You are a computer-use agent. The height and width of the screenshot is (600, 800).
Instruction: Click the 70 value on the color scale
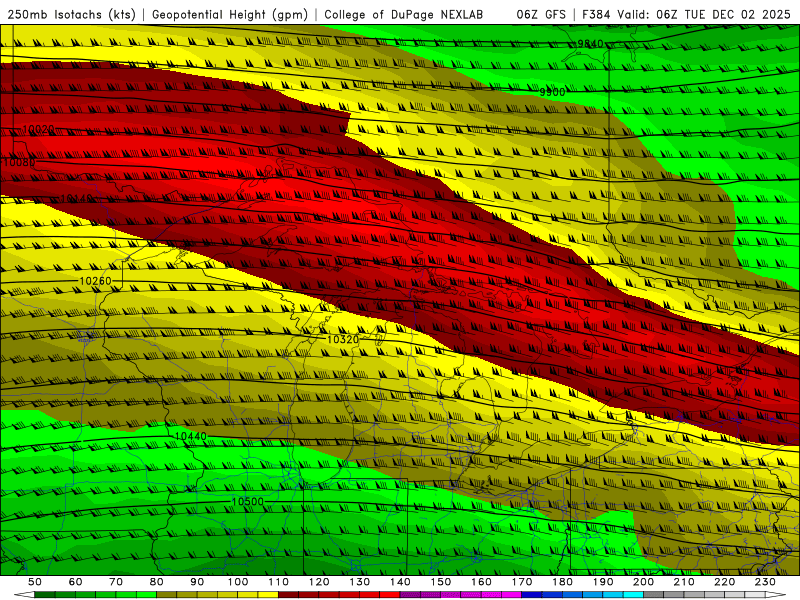pos(116,582)
